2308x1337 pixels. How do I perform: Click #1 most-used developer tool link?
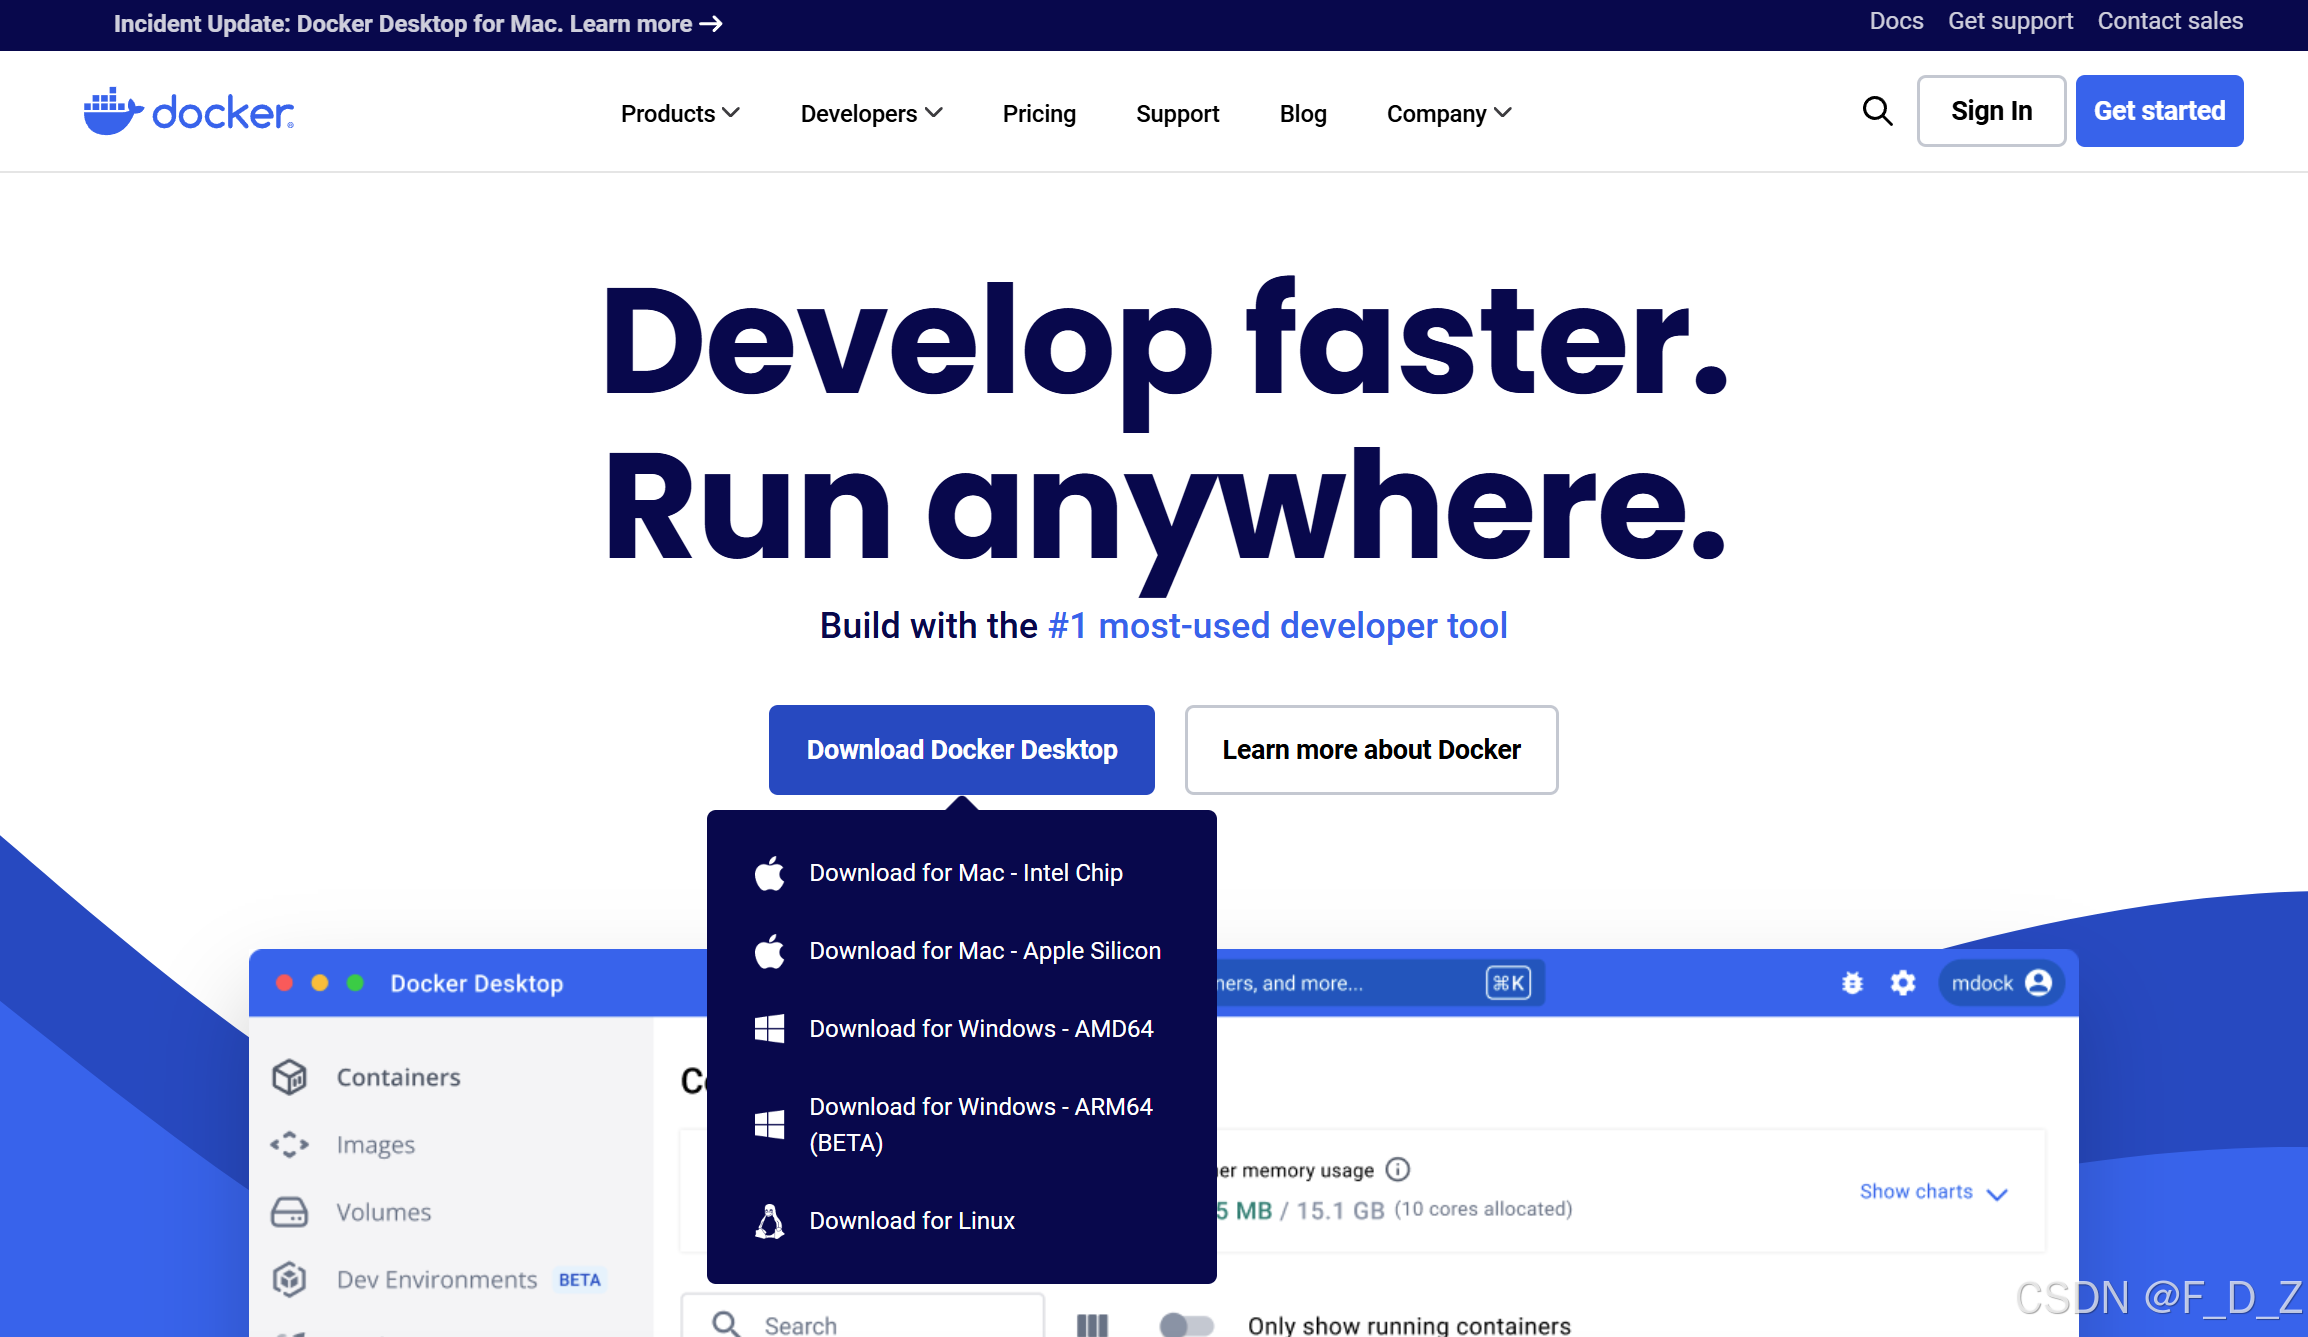pyautogui.click(x=1277, y=625)
